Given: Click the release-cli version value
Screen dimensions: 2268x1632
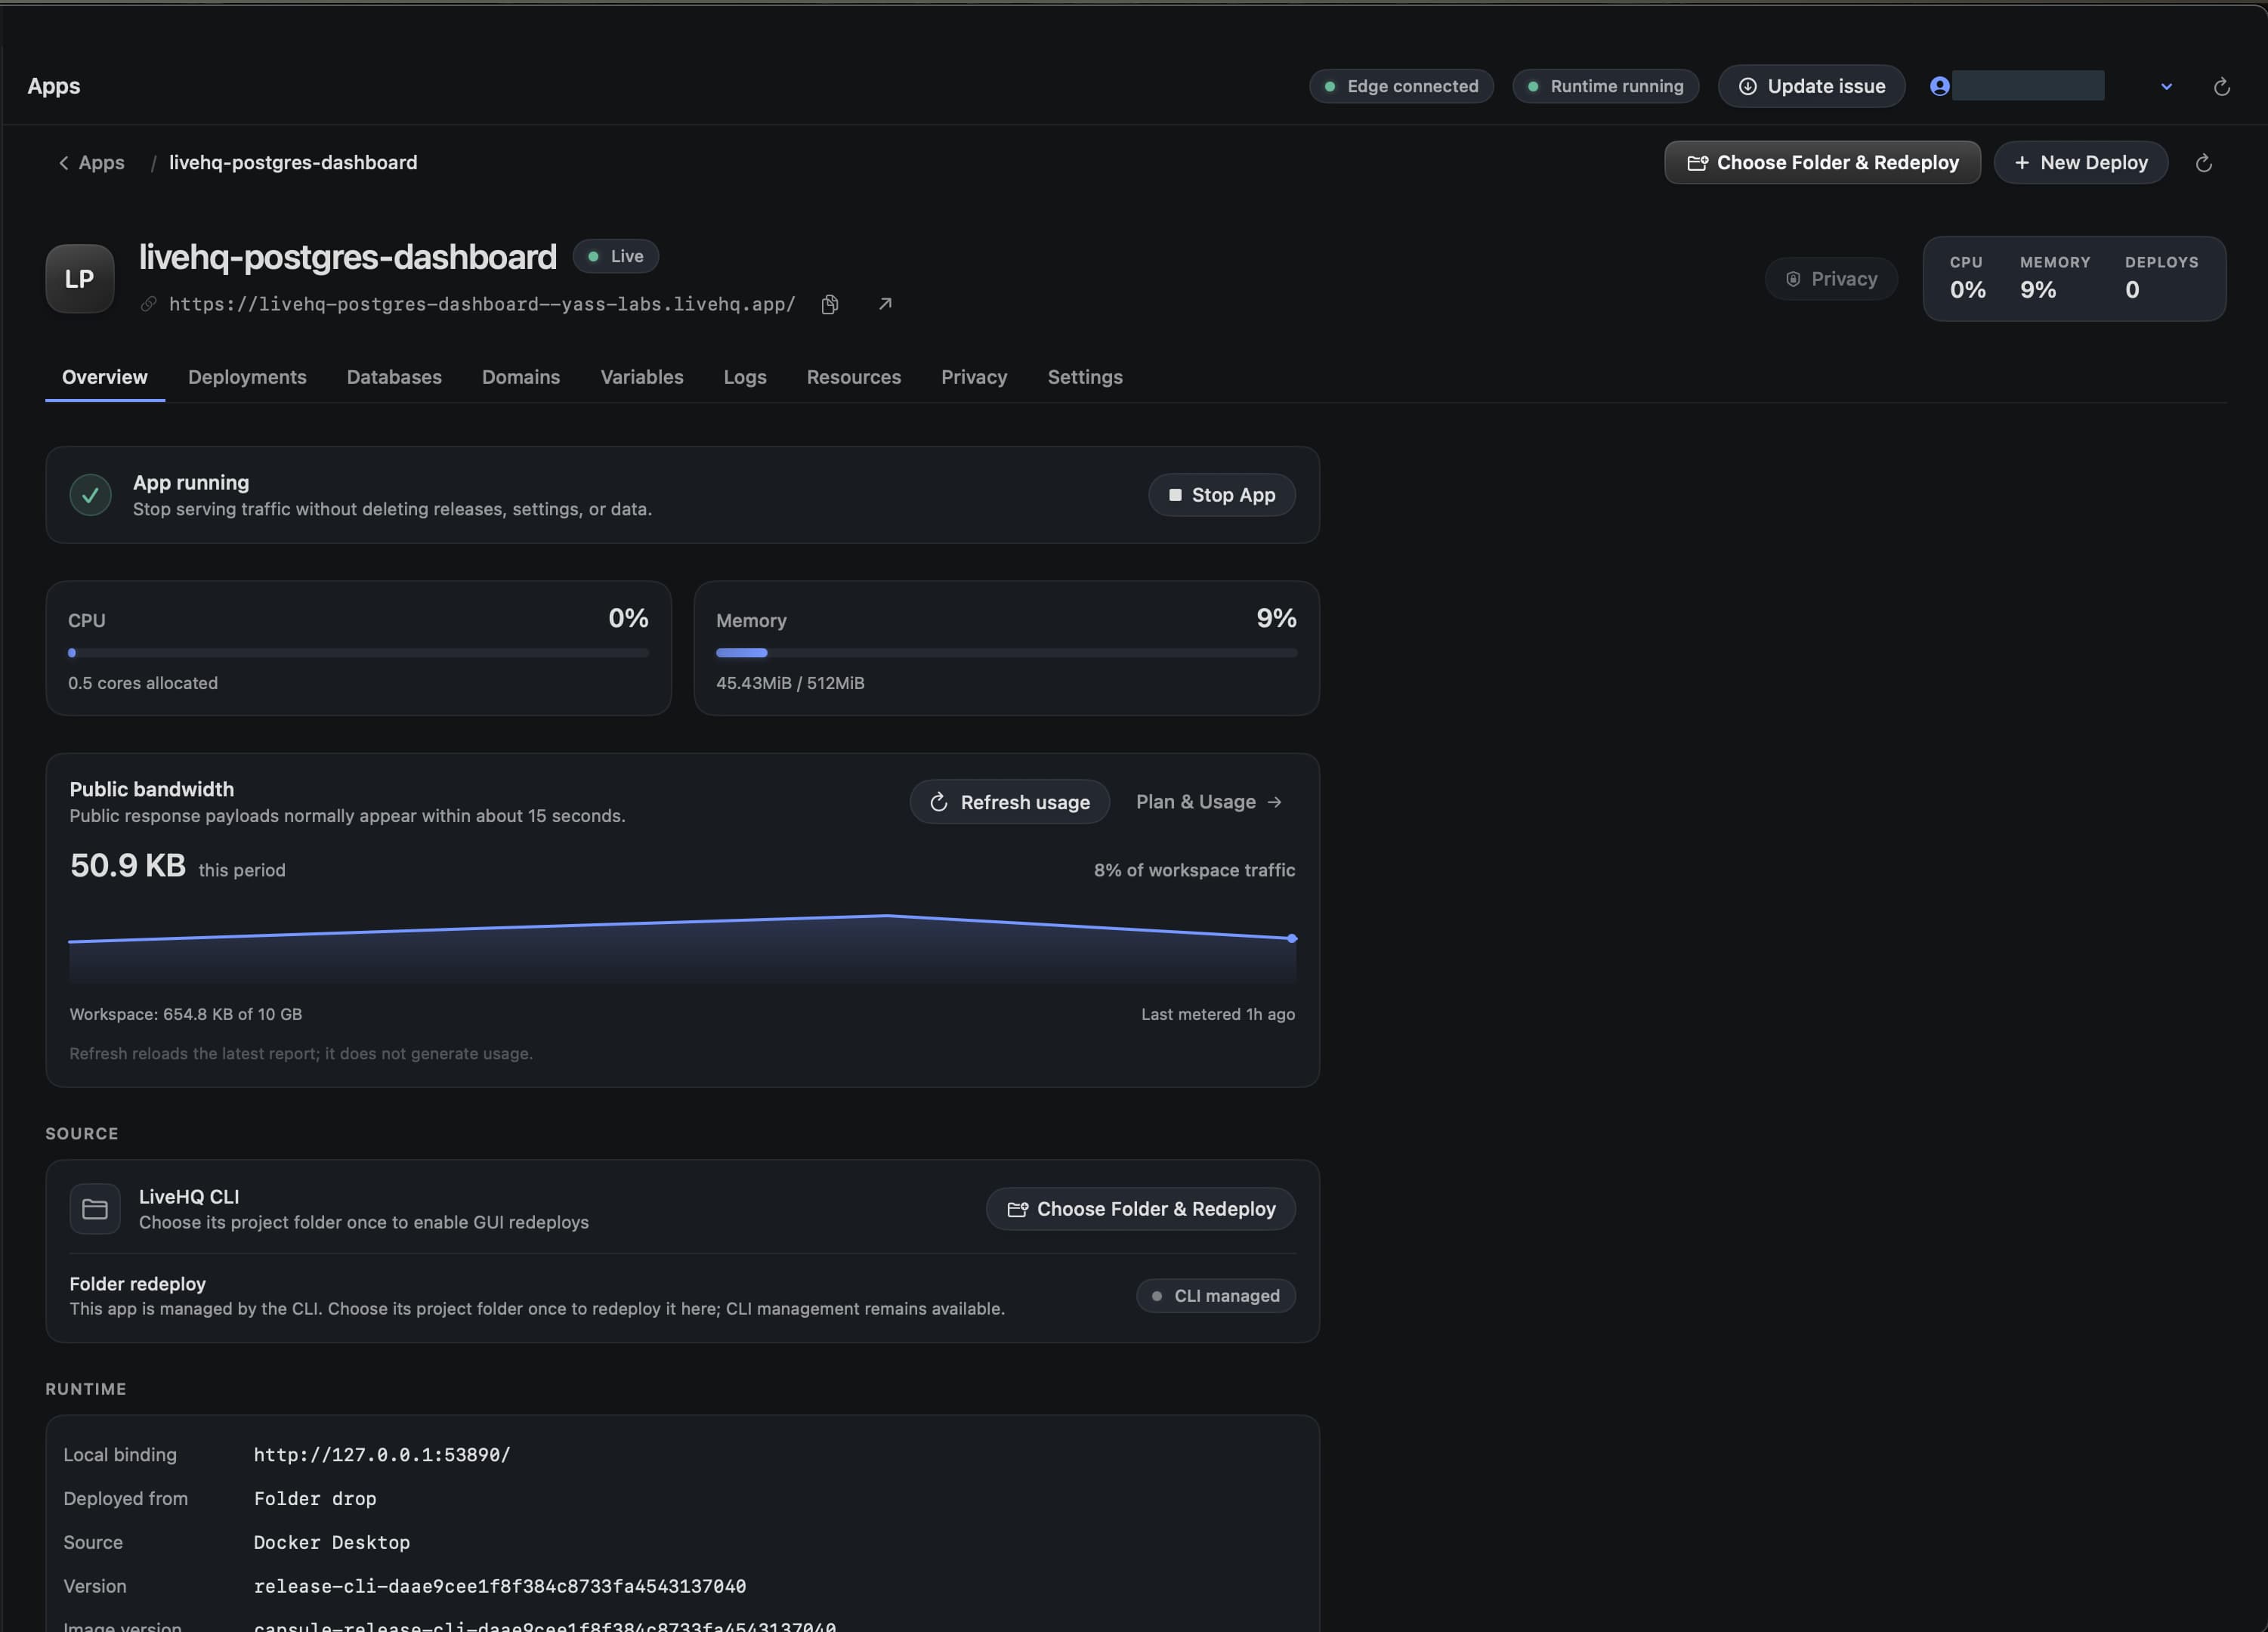Looking at the screenshot, I should click(500, 1586).
